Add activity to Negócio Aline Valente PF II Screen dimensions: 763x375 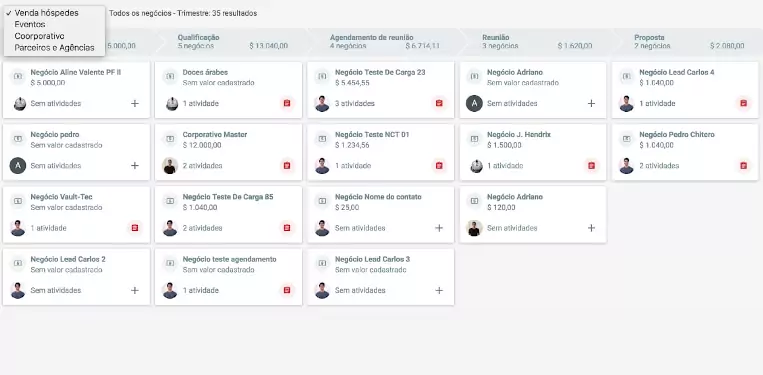(135, 103)
